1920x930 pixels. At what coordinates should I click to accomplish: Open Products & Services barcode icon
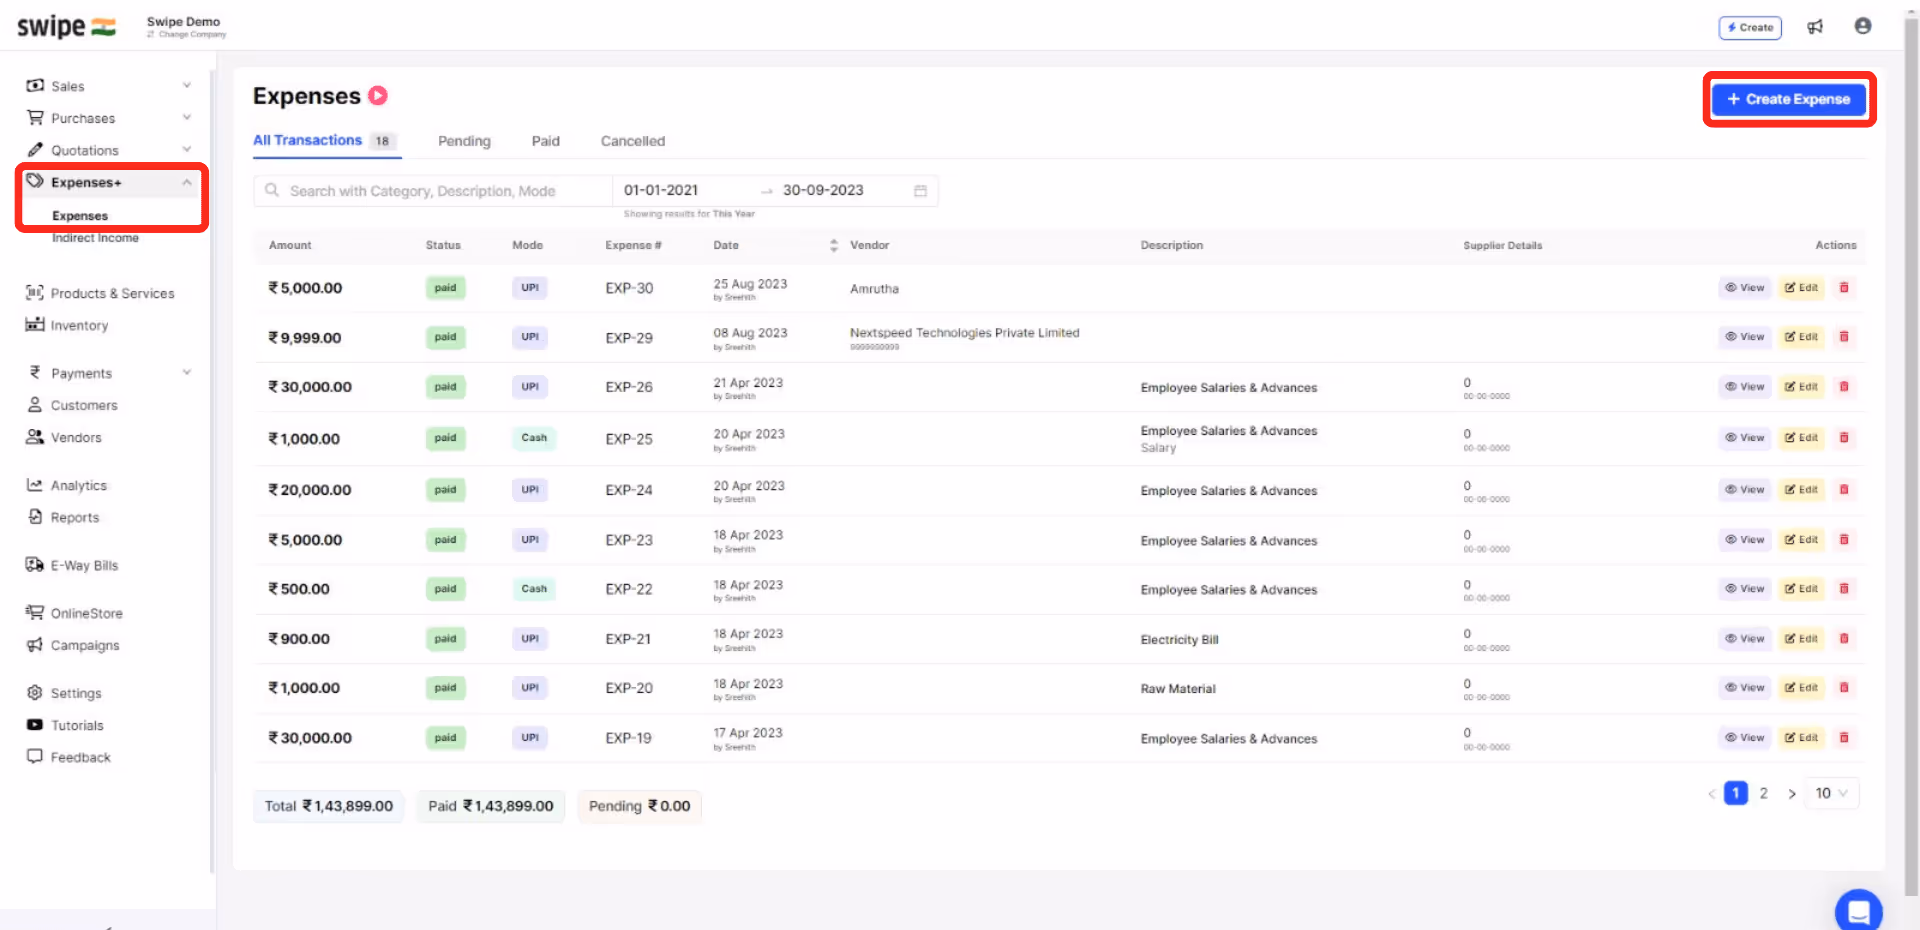point(35,293)
